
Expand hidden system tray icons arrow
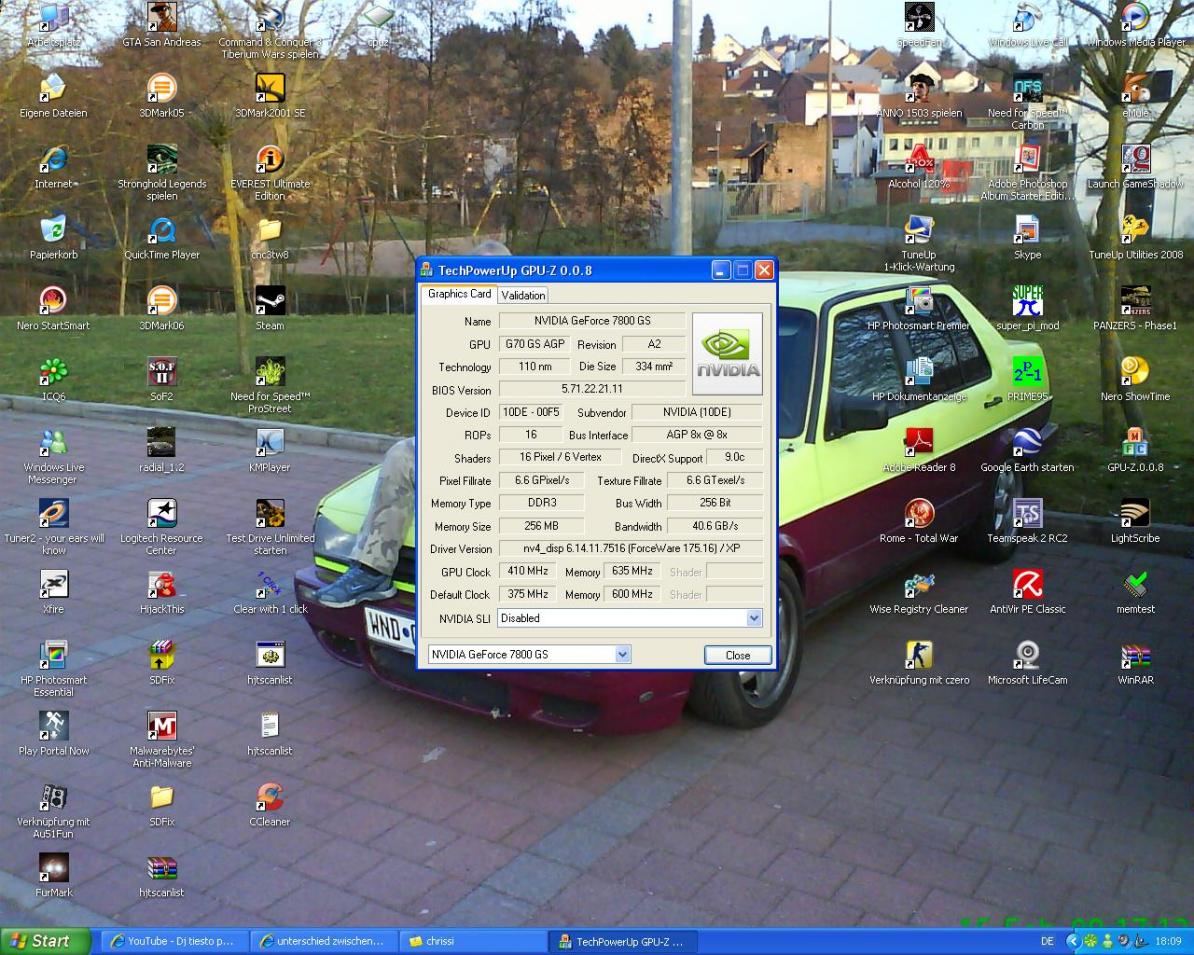click(x=1072, y=942)
